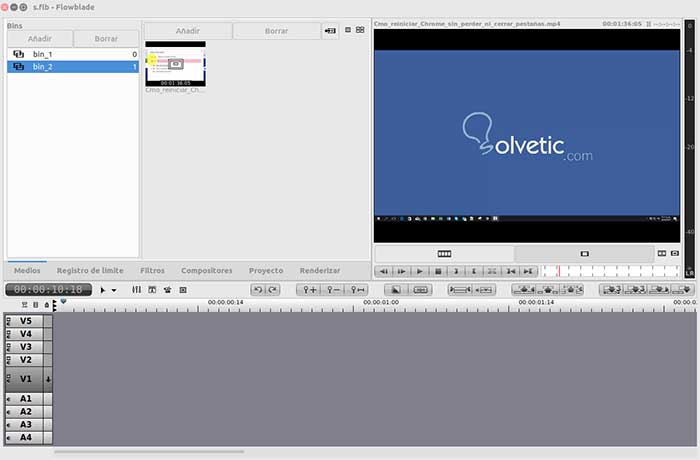Stop playback in the monitor
This screenshot has height=460, width=700.
point(438,271)
